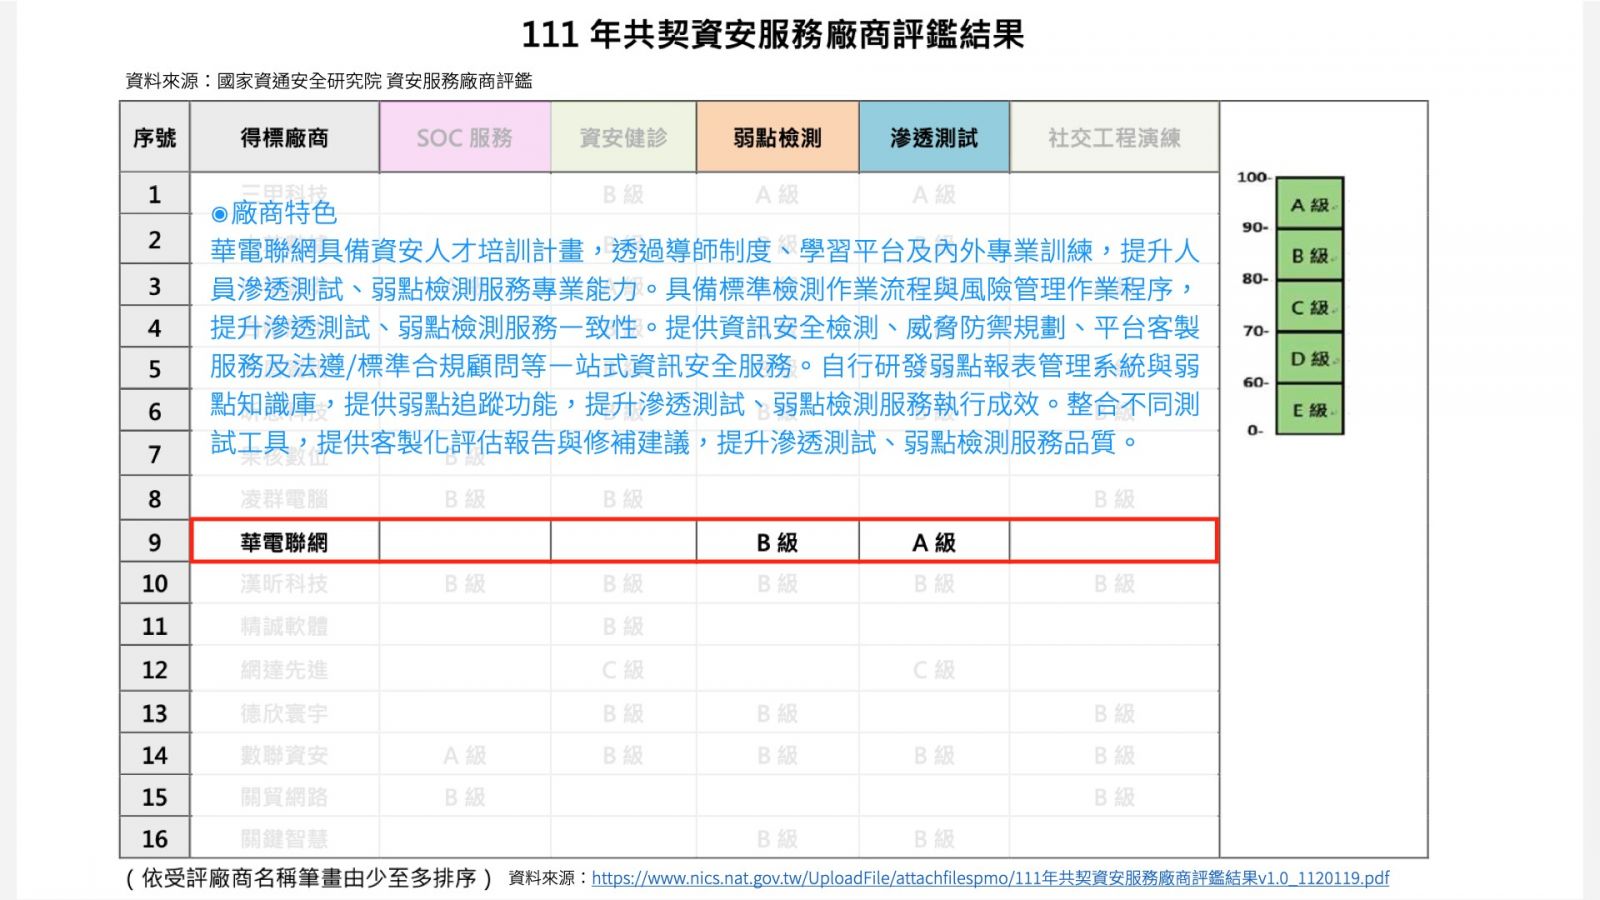Click row number 9 in the 序號 column
Screen dimensions: 1600x900
[x=155, y=542]
